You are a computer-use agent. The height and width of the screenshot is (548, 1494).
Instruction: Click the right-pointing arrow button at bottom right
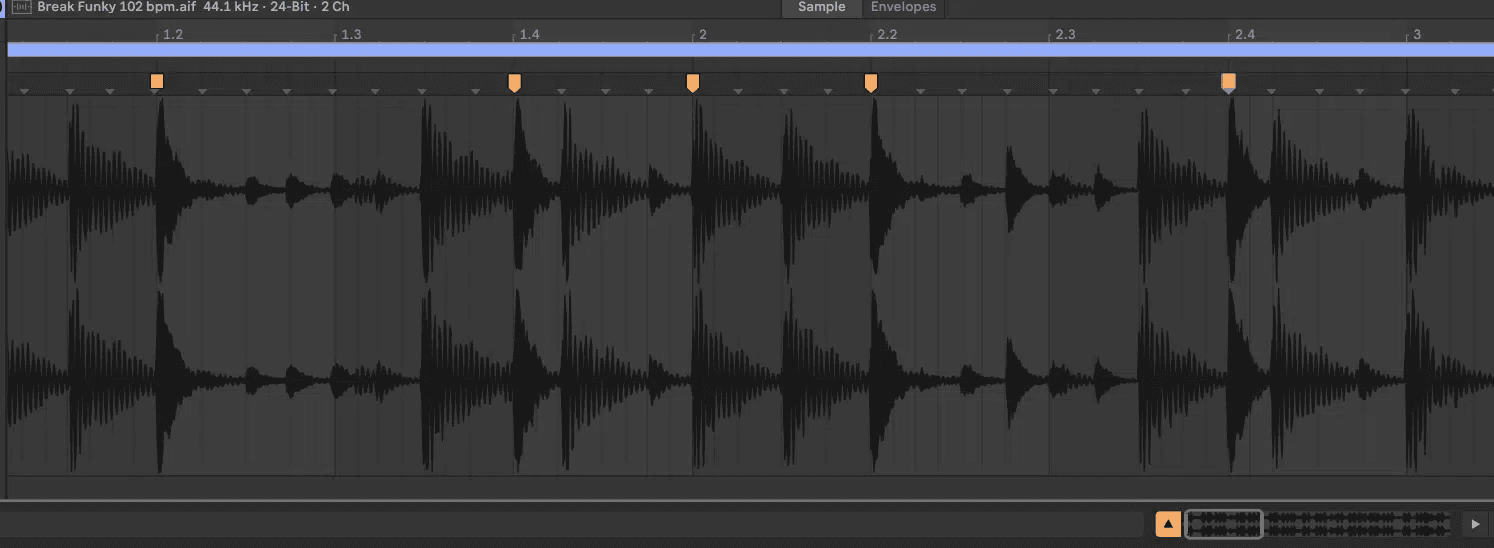[x=1475, y=523]
